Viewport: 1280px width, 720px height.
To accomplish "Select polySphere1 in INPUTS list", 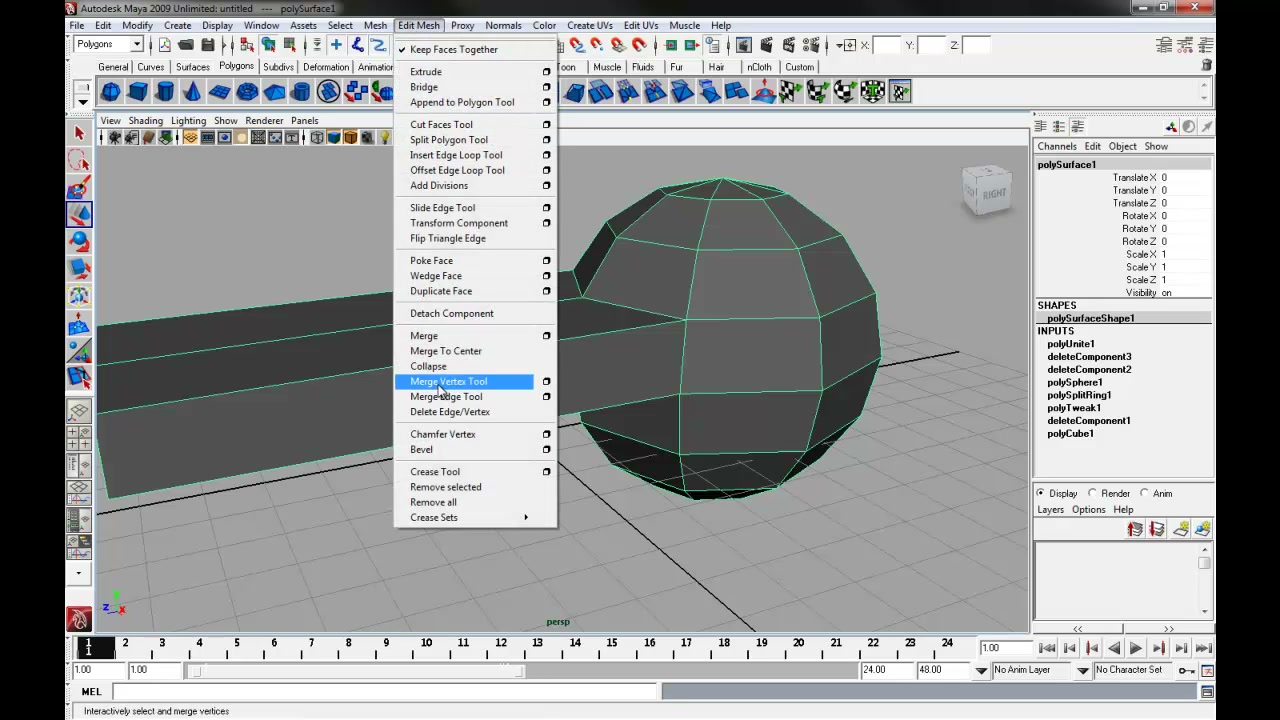I will (1075, 382).
